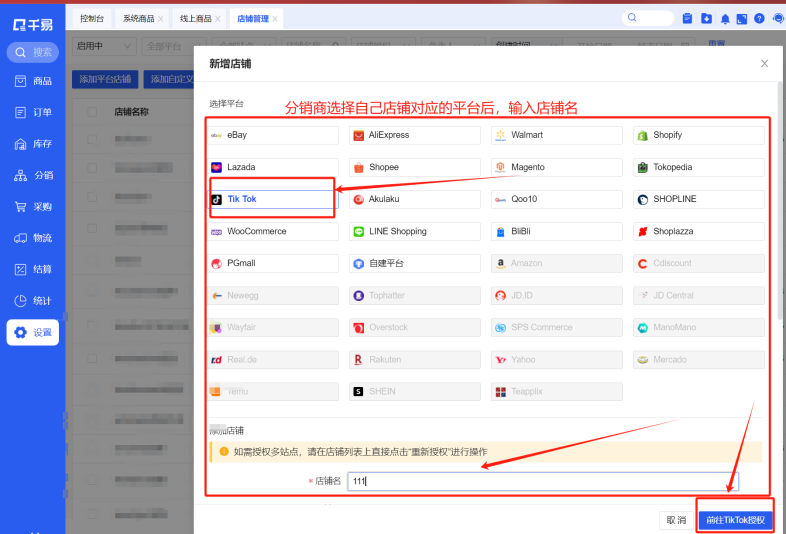The height and width of the screenshot is (534, 786).
Task: Select the AliExpress platform
Action: [415, 135]
